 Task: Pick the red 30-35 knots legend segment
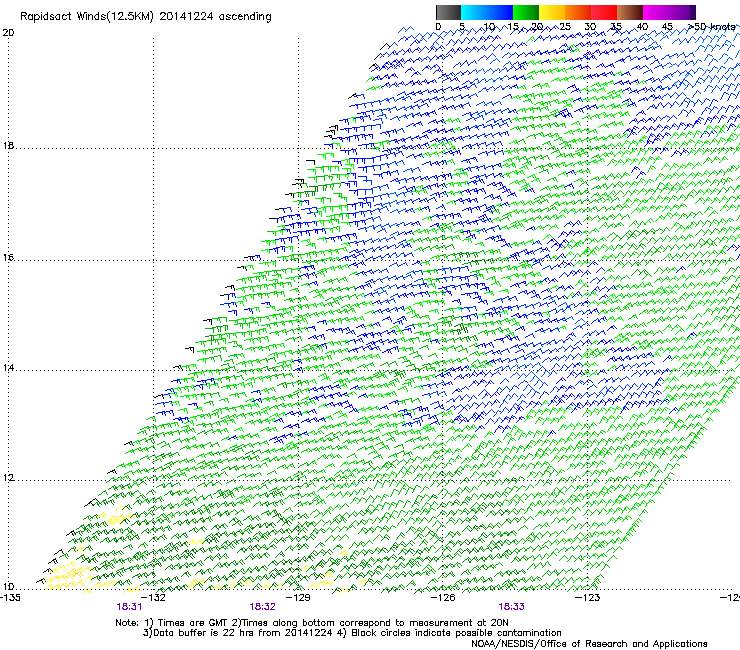coord(604,12)
